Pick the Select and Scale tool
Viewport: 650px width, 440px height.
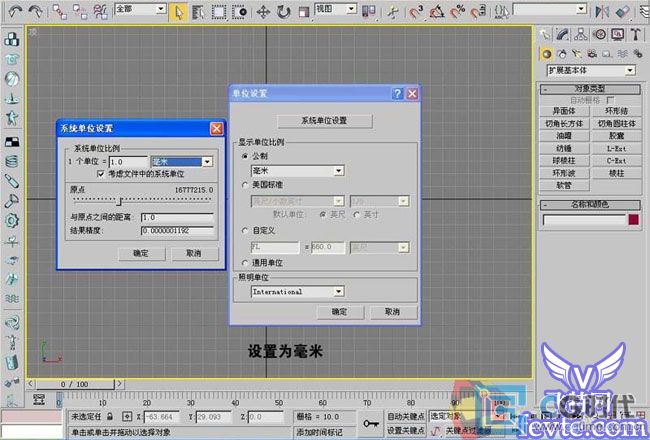(304, 12)
